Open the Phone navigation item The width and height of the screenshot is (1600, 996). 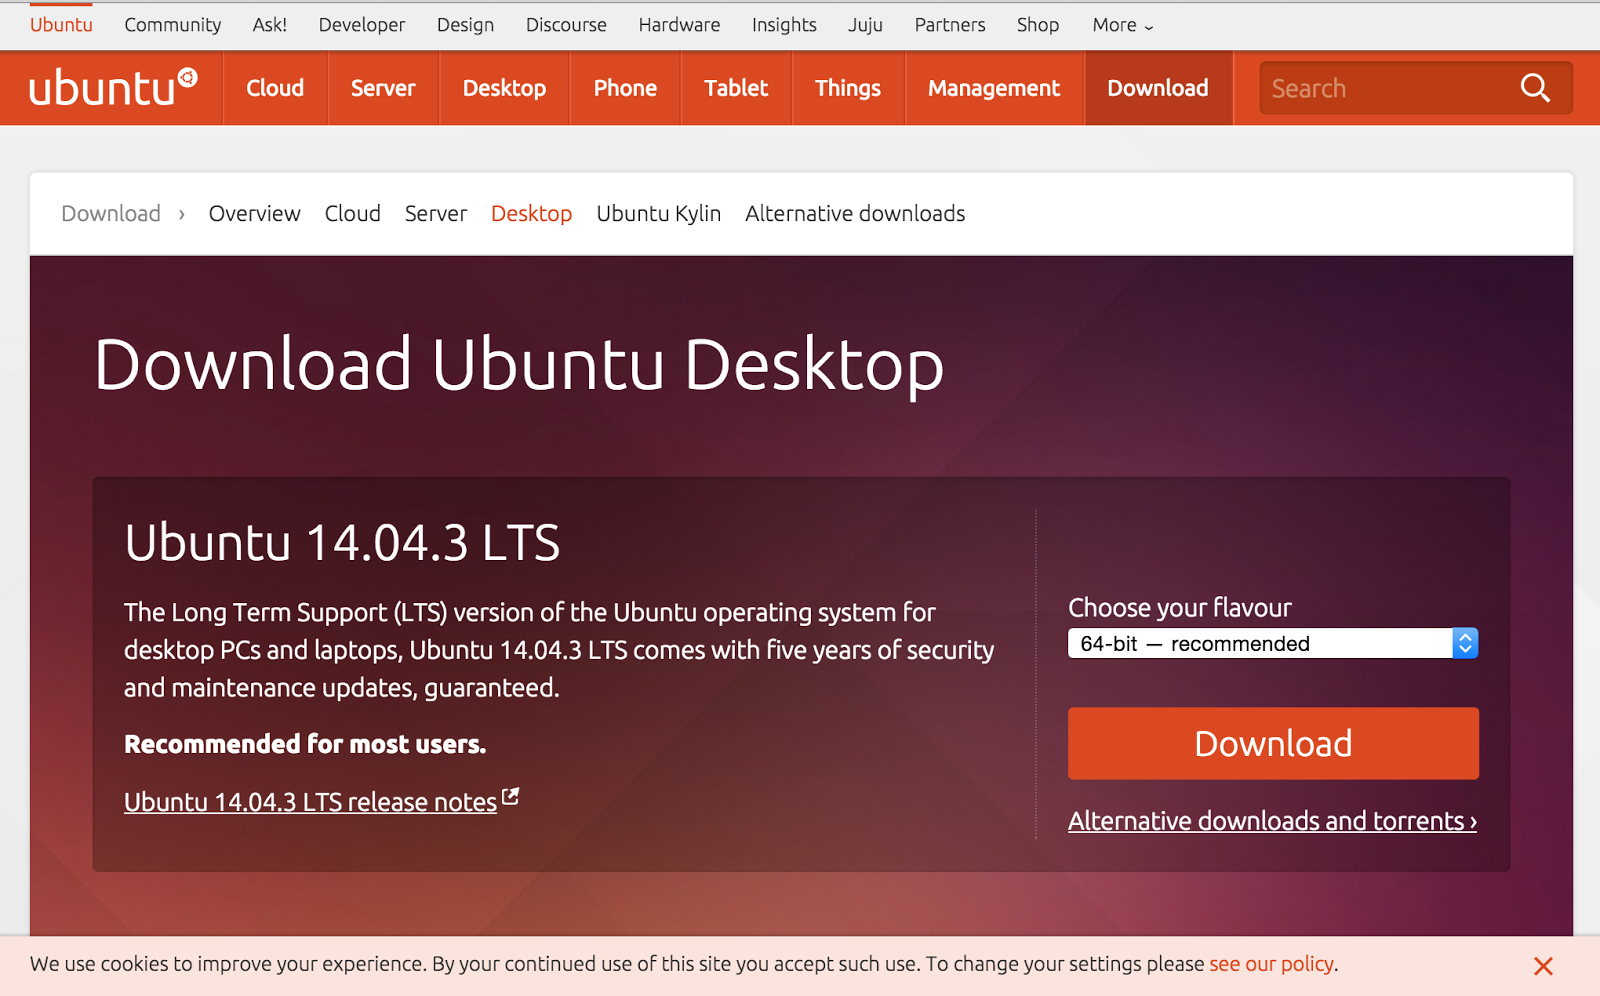pyautogui.click(x=625, y=88)
